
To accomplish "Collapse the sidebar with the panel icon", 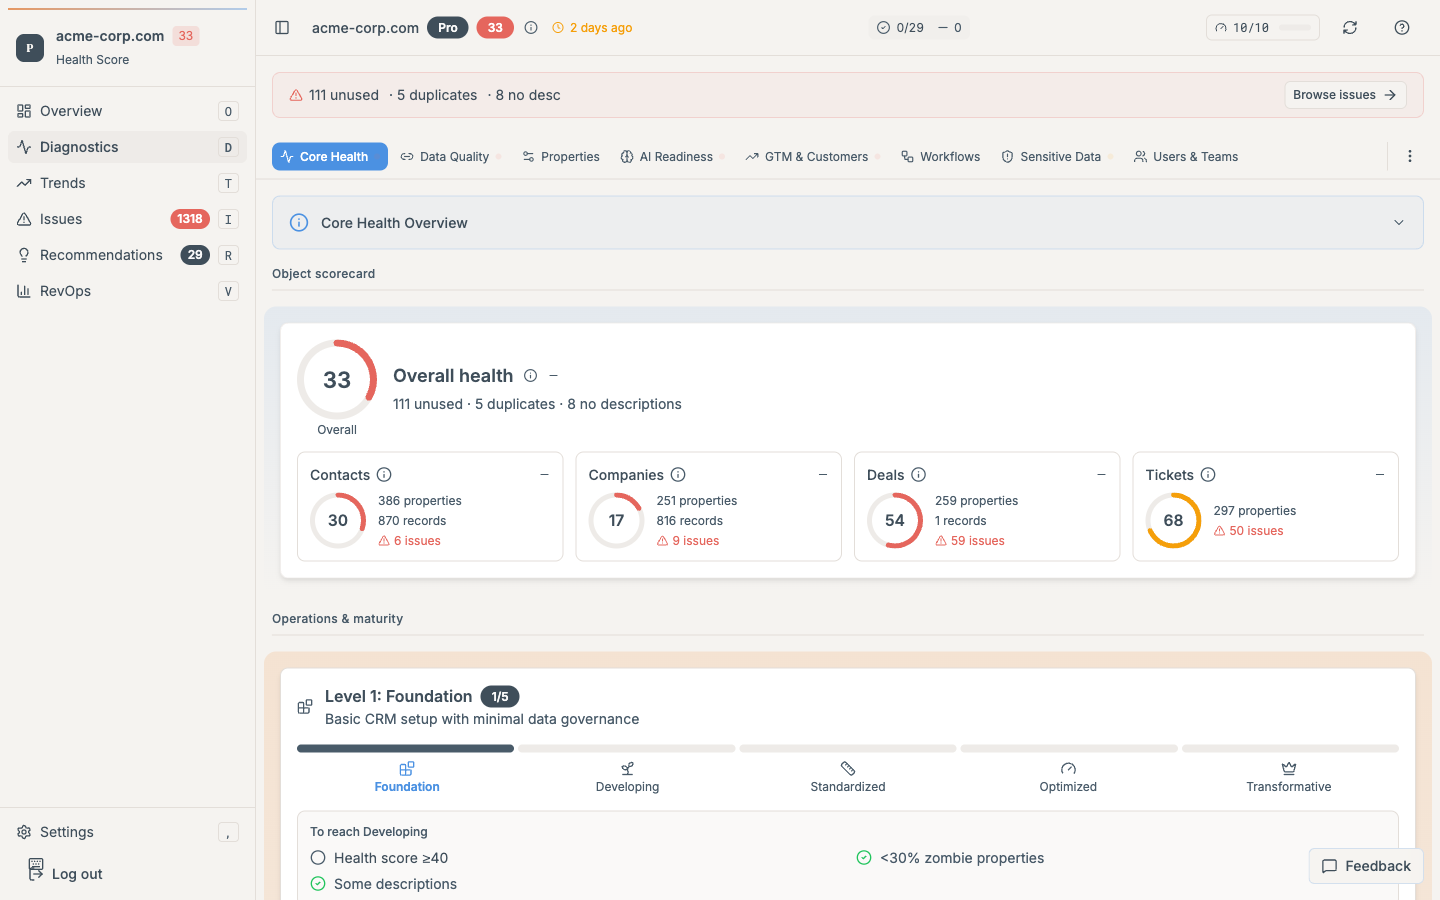I will (x=281, y=27).
